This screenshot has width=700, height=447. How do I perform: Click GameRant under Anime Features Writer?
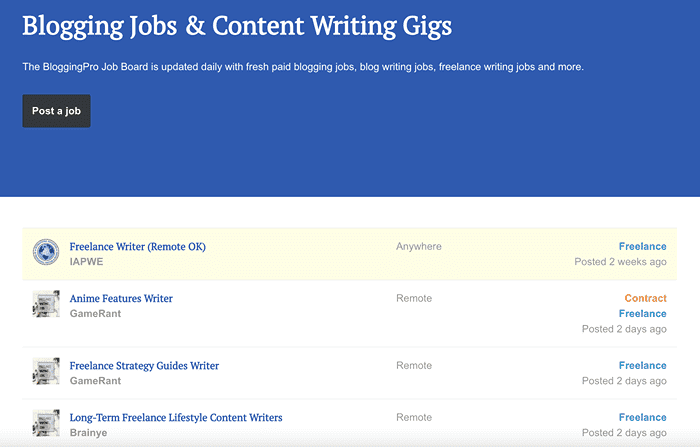coord(96,314)
